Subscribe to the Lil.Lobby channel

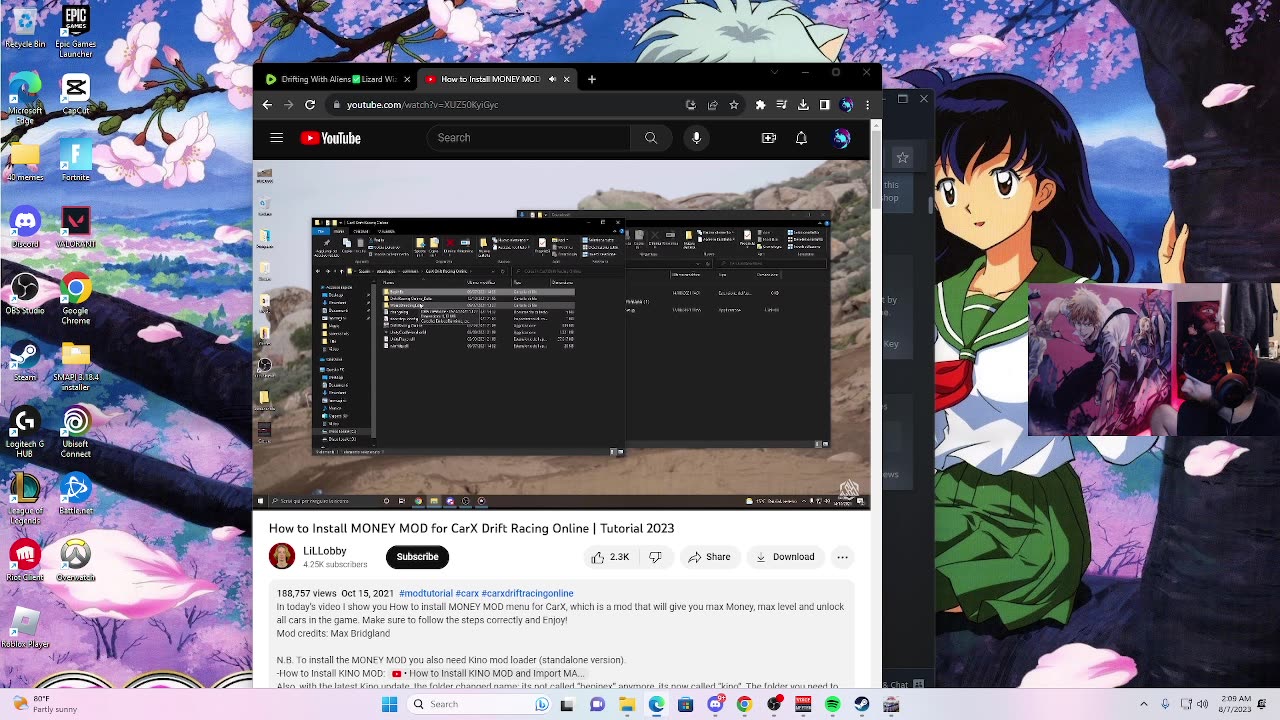417,557
